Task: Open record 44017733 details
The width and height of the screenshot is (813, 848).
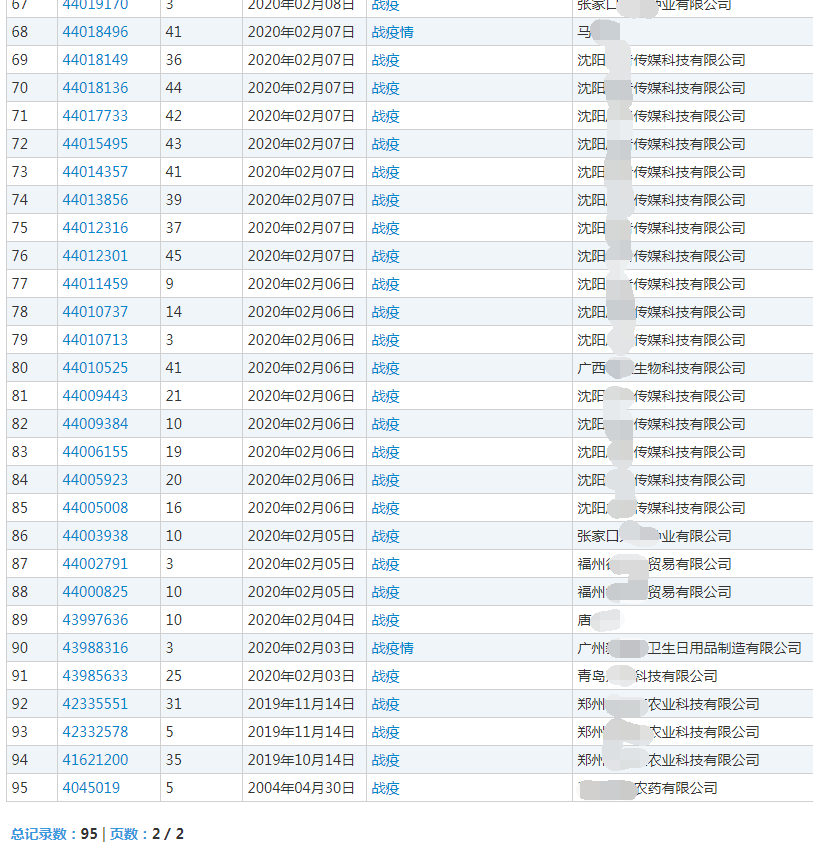Action: (x=95, y=116)
